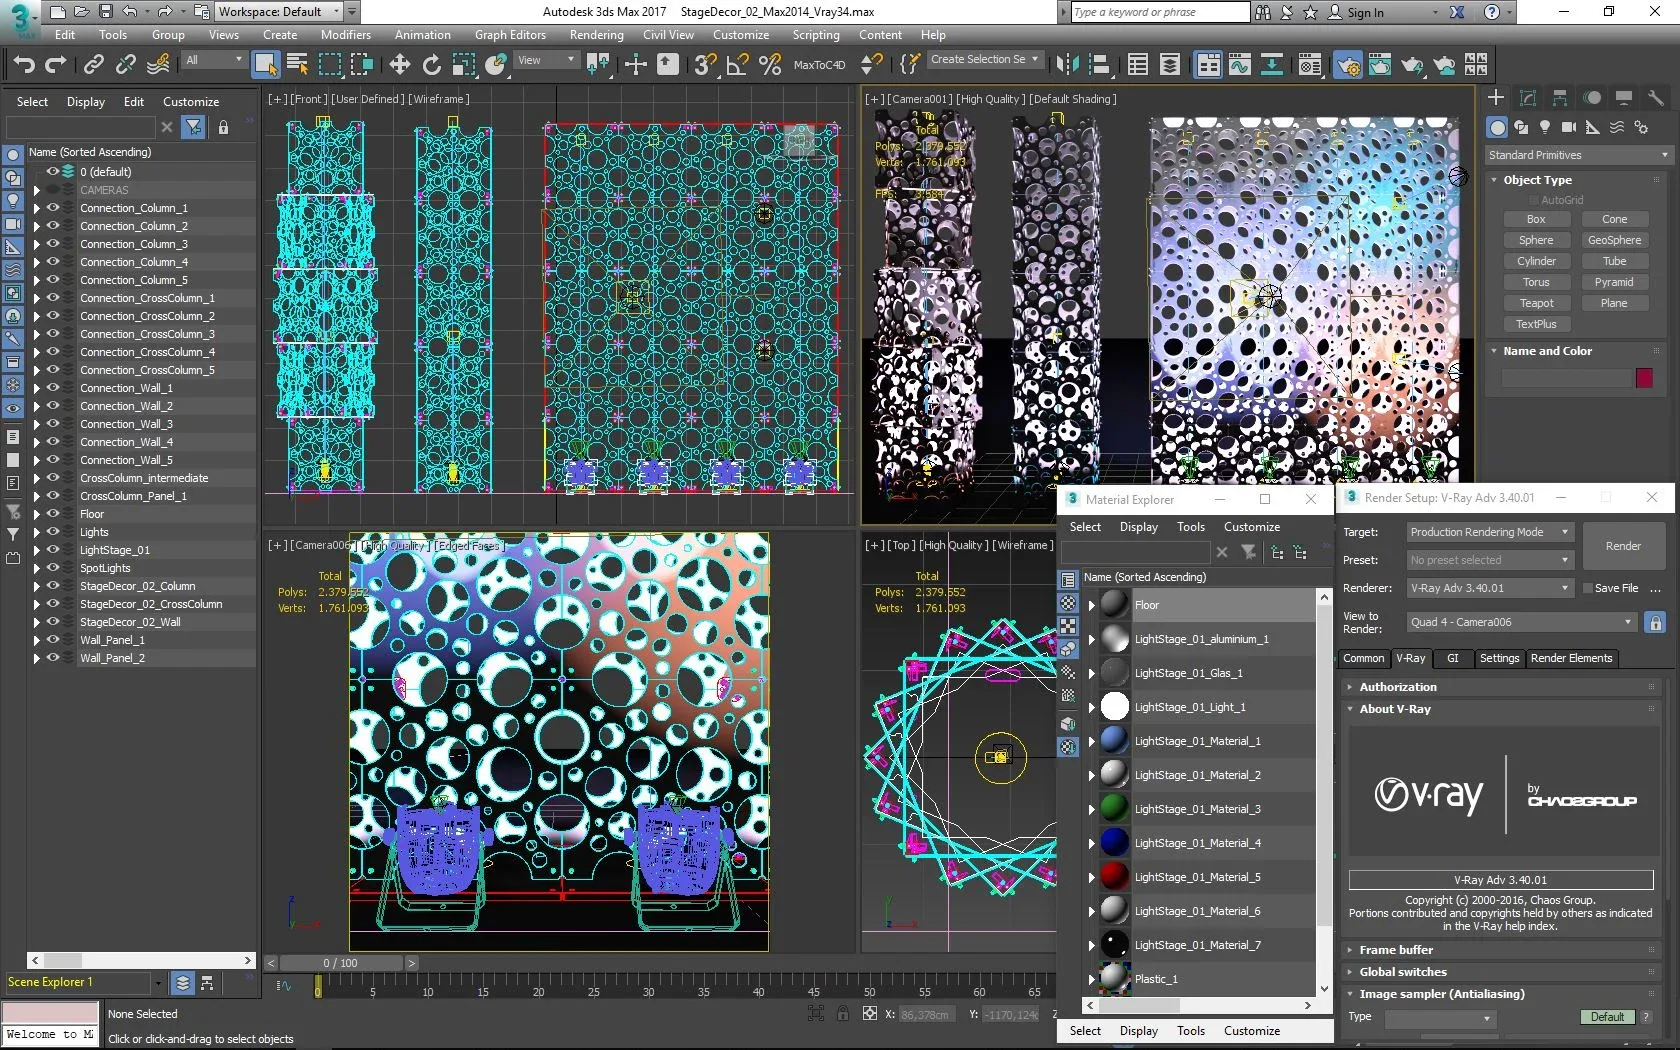Click the GeoSphere primitive button

pos(1614,240)
